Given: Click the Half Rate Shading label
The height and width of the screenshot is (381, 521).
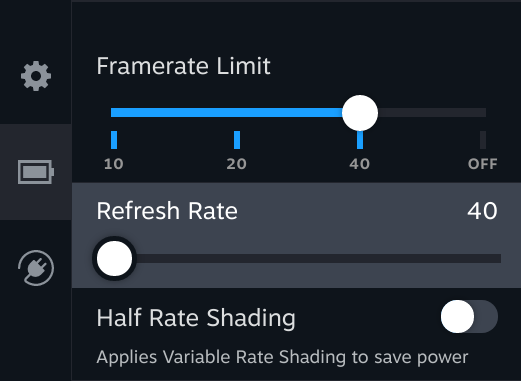Looking at the screenshot, I should point(196,318).
